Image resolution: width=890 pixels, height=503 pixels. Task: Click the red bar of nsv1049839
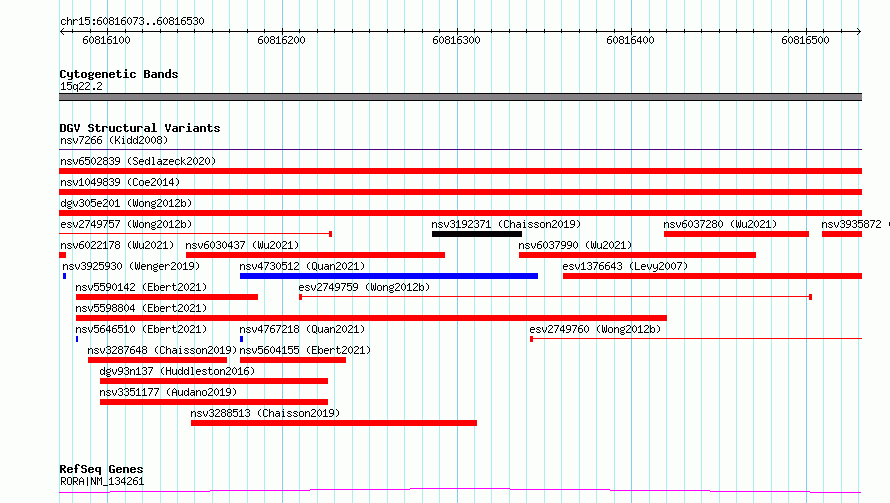(x=460, y=192)
